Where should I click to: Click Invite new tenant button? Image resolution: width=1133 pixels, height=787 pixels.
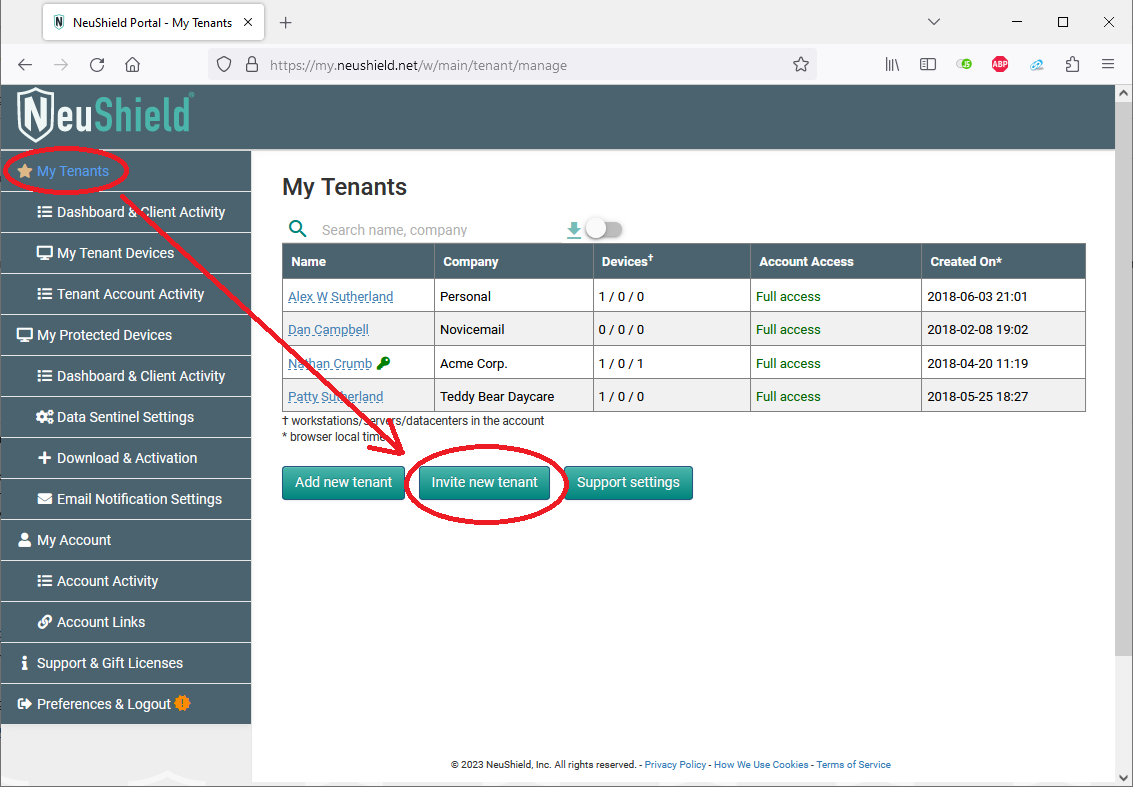(x=484, y=483)
